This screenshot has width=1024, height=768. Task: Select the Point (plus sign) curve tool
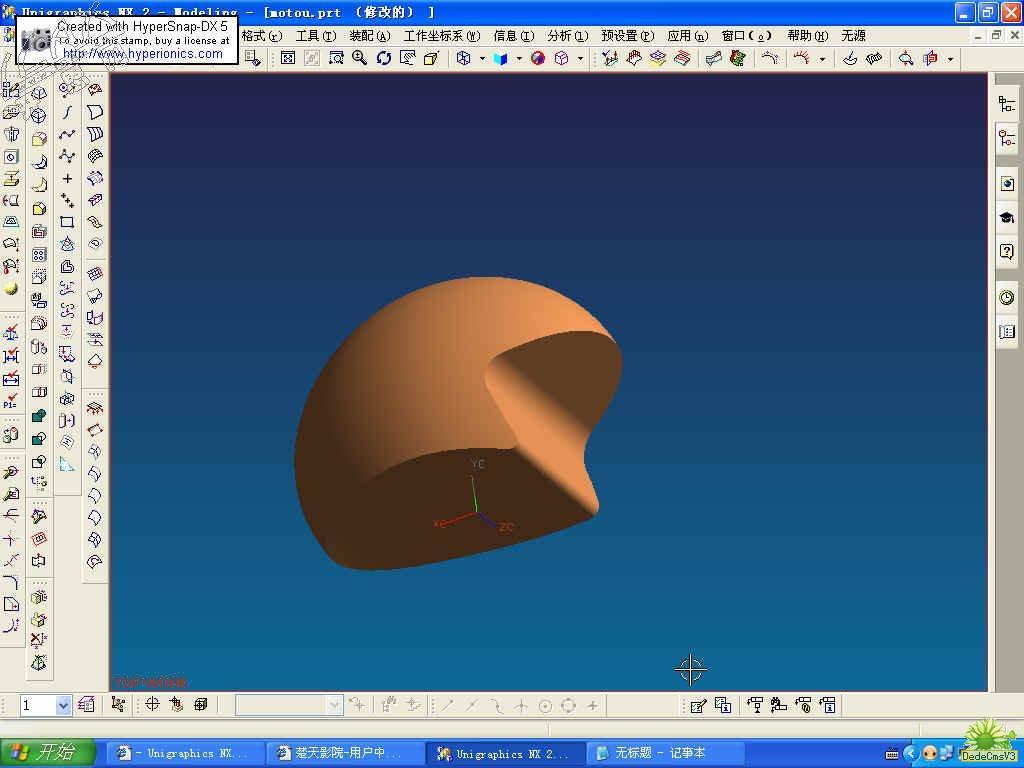67,179
